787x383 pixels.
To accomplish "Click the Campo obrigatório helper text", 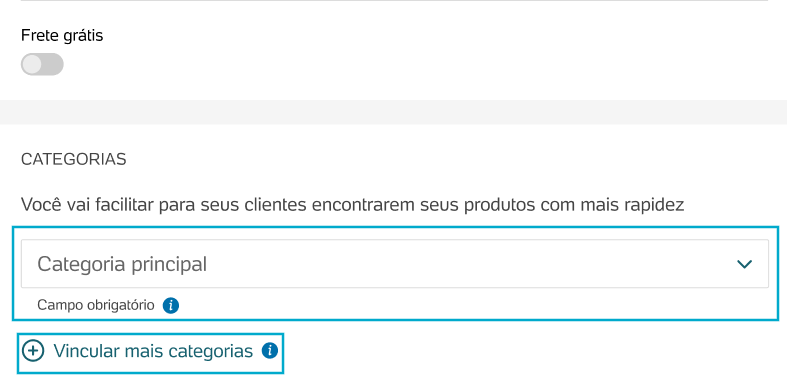I will 96,305.
